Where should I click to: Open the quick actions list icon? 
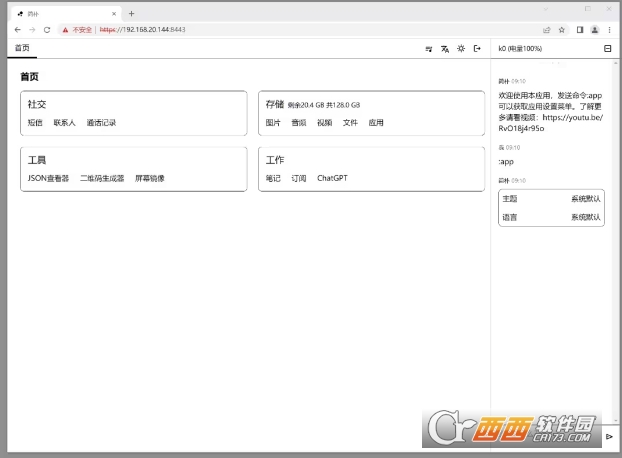(x=428, y=49)
